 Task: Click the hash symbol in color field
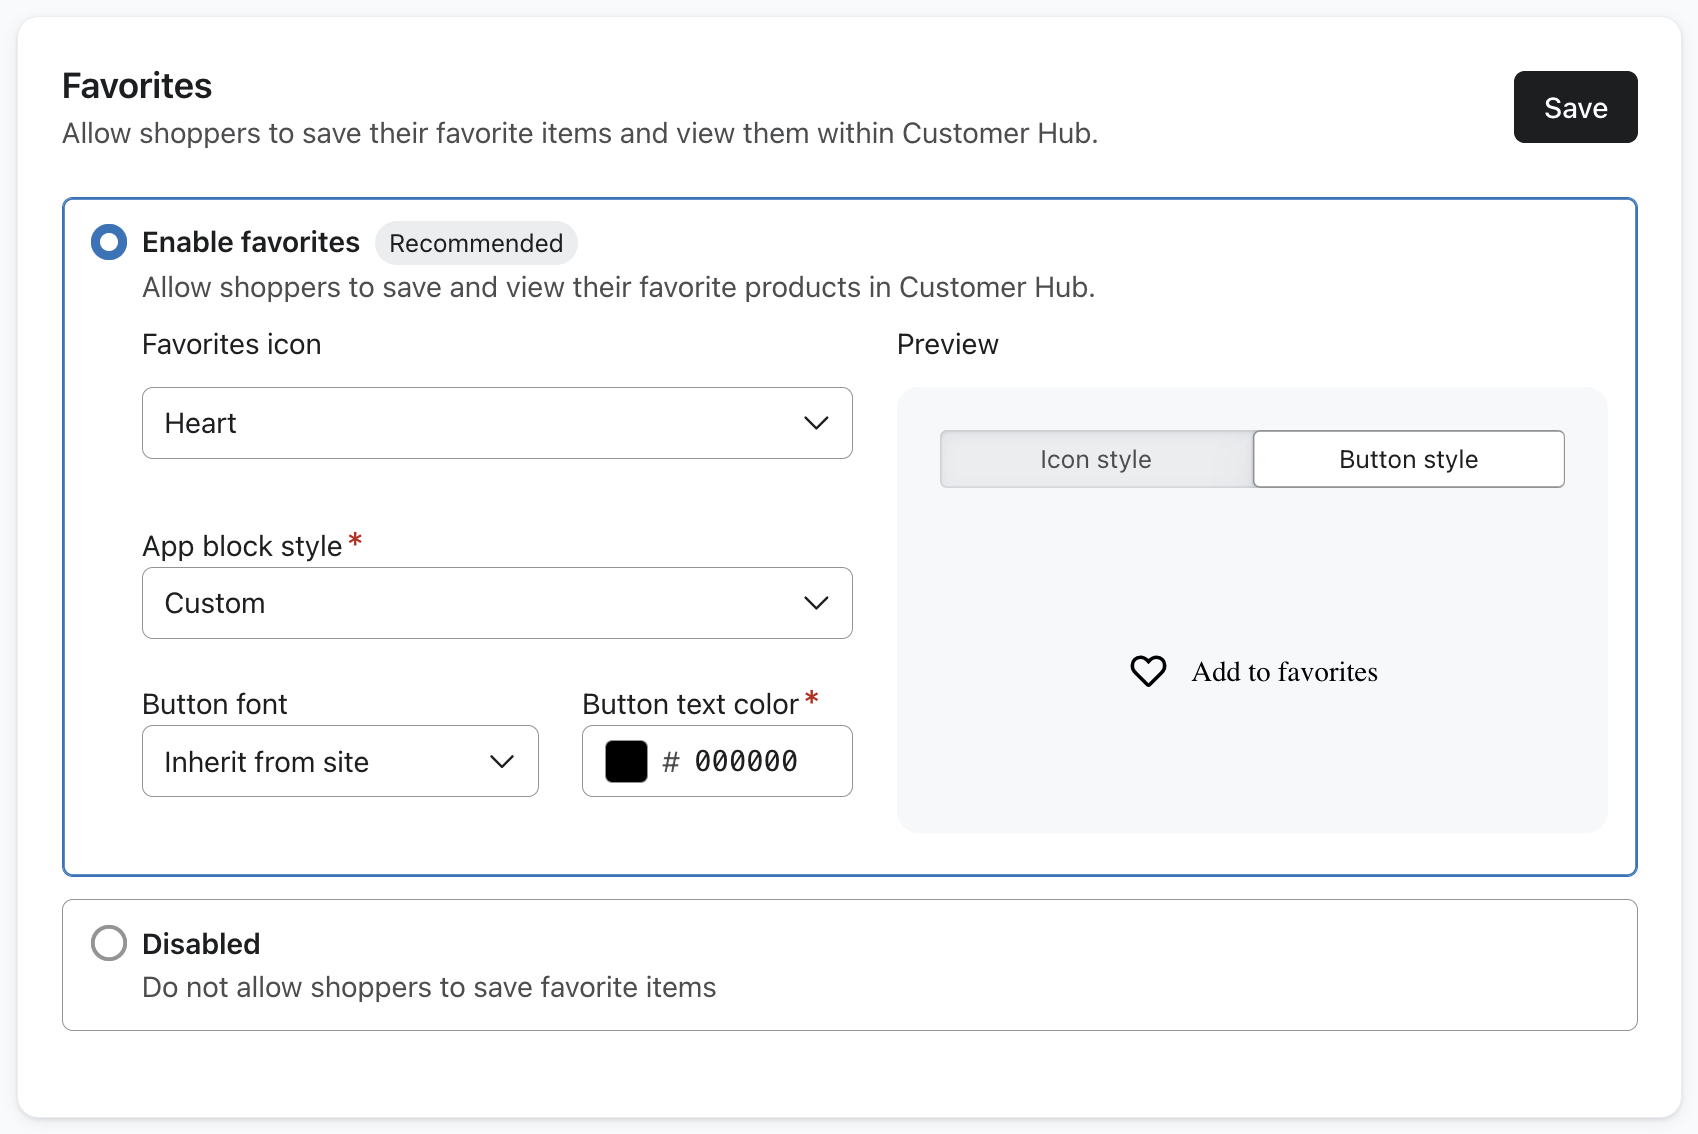click(x=671, y=762)
